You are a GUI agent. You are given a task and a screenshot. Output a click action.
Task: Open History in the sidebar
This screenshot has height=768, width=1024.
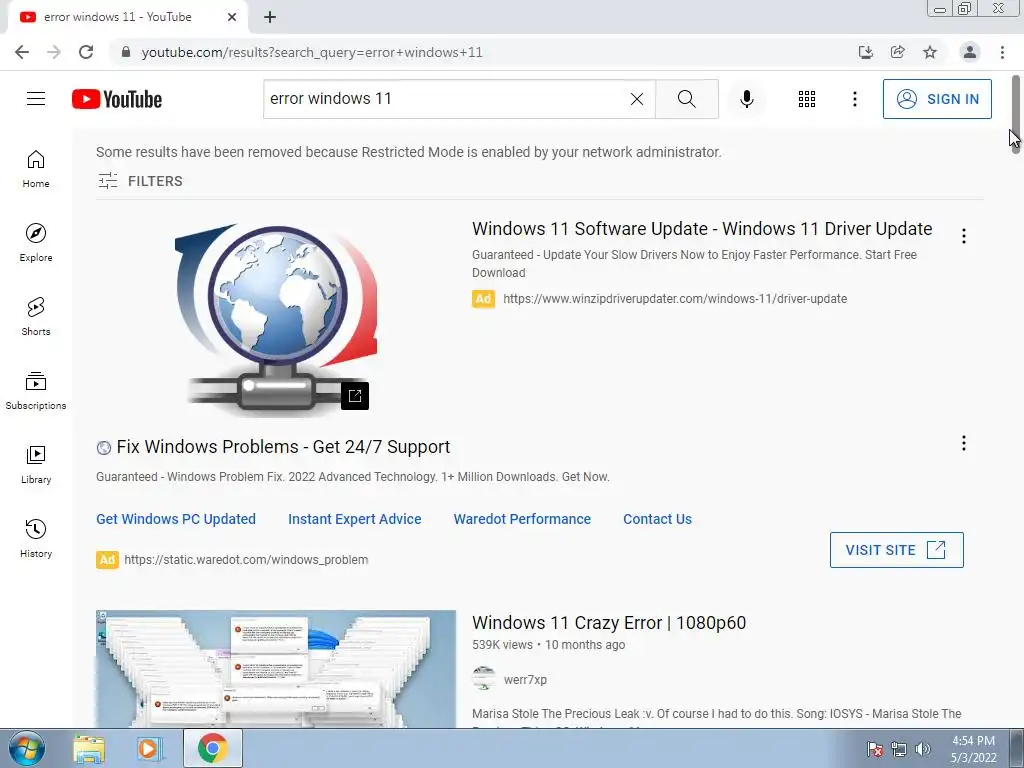pyautogui.click(x=36, y=538)
